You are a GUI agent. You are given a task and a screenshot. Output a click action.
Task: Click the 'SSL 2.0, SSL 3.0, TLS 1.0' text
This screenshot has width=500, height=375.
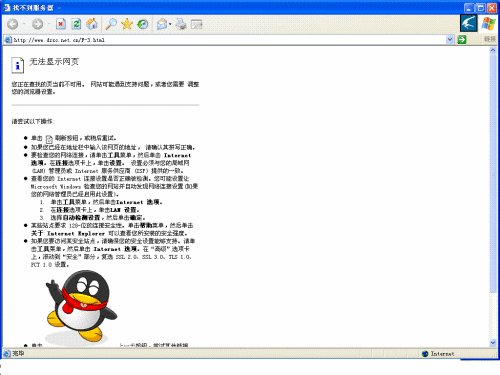153,257
